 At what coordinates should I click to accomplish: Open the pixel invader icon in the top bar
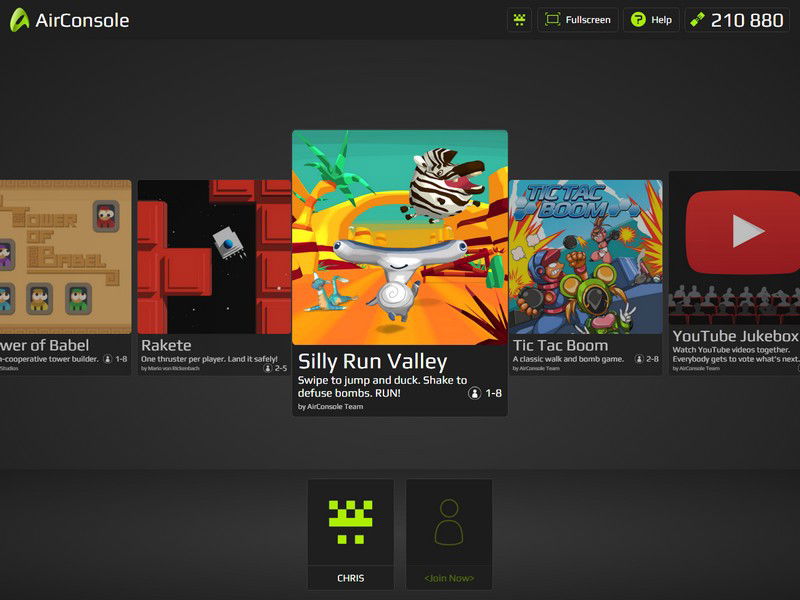point(519,20)
